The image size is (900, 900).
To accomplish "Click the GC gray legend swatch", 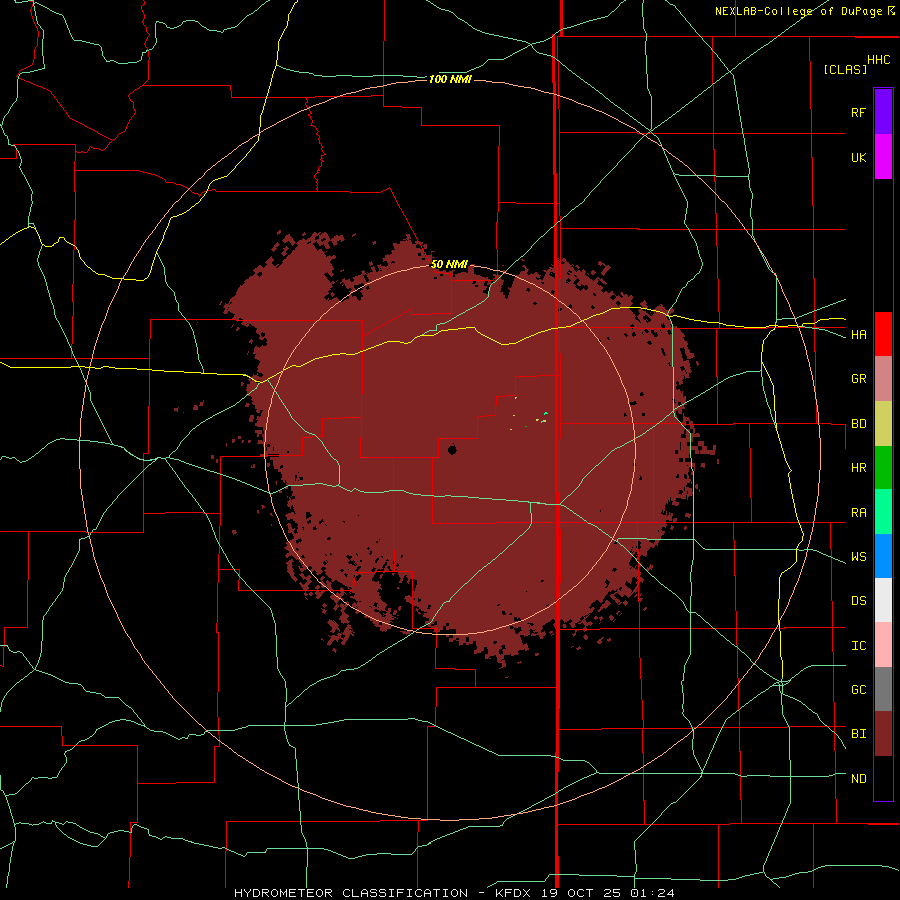I will click(x=883, y=689).
